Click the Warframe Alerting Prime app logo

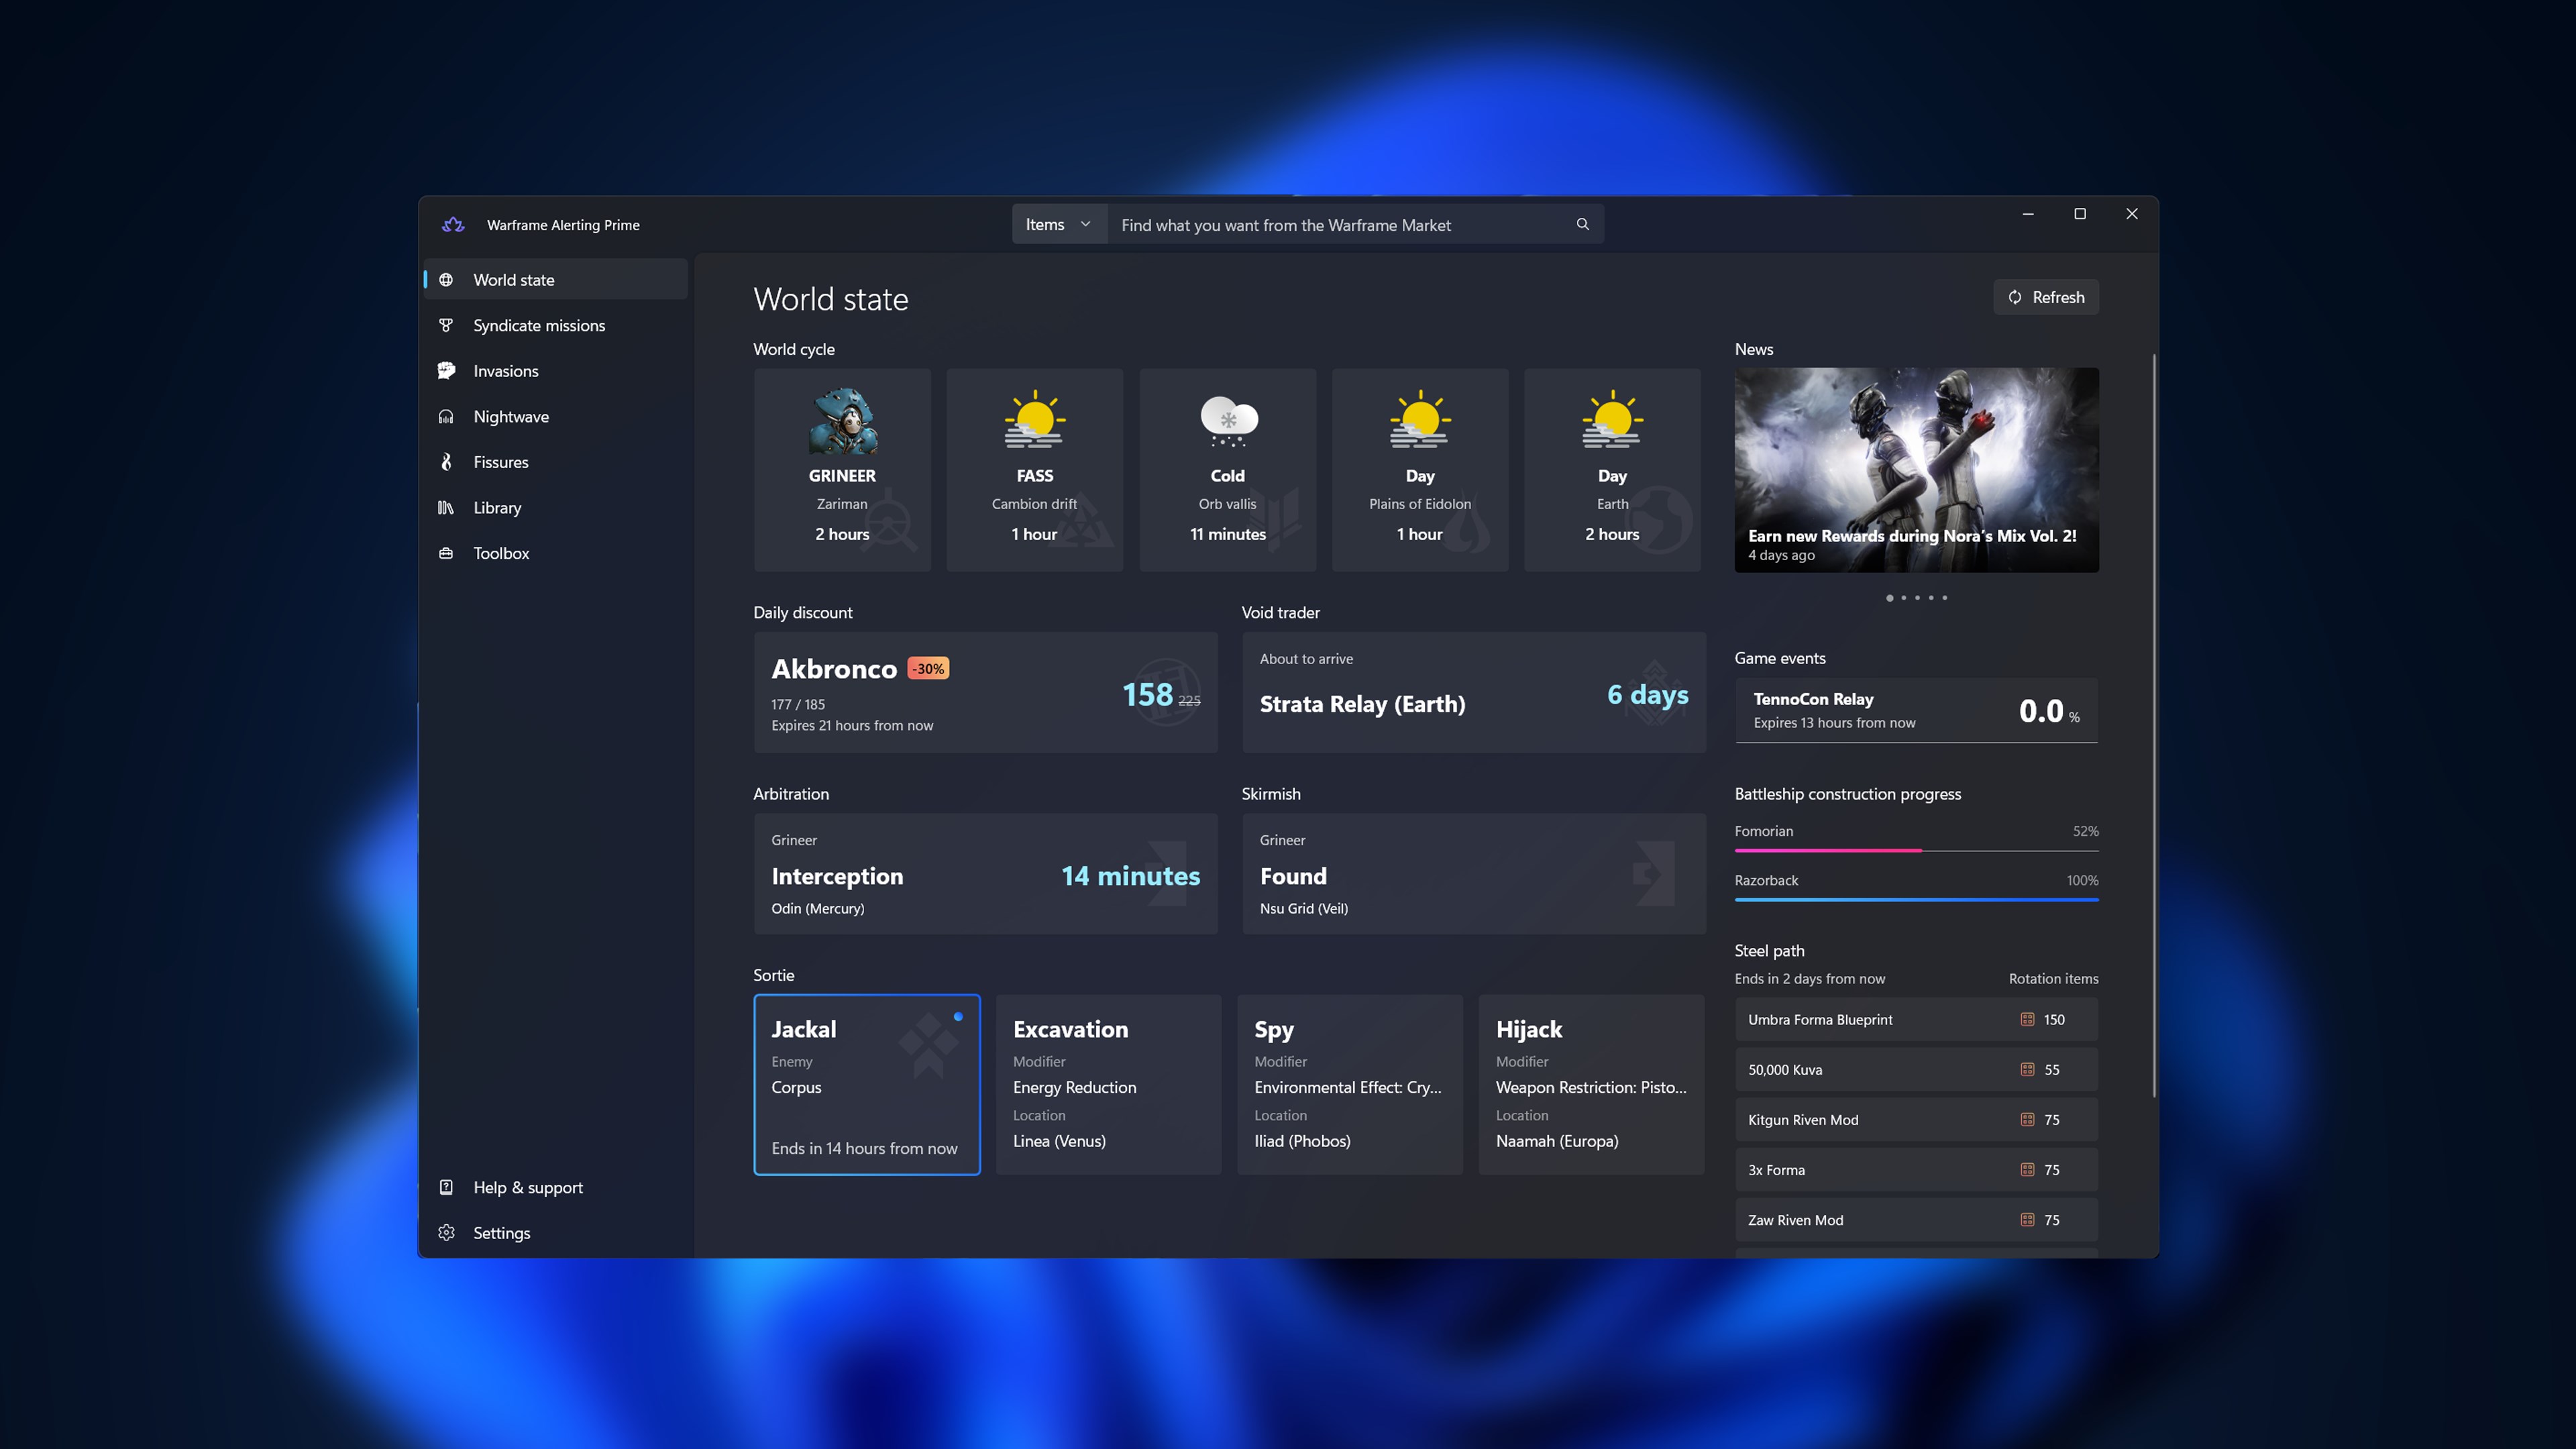click(x=453, y=225)
